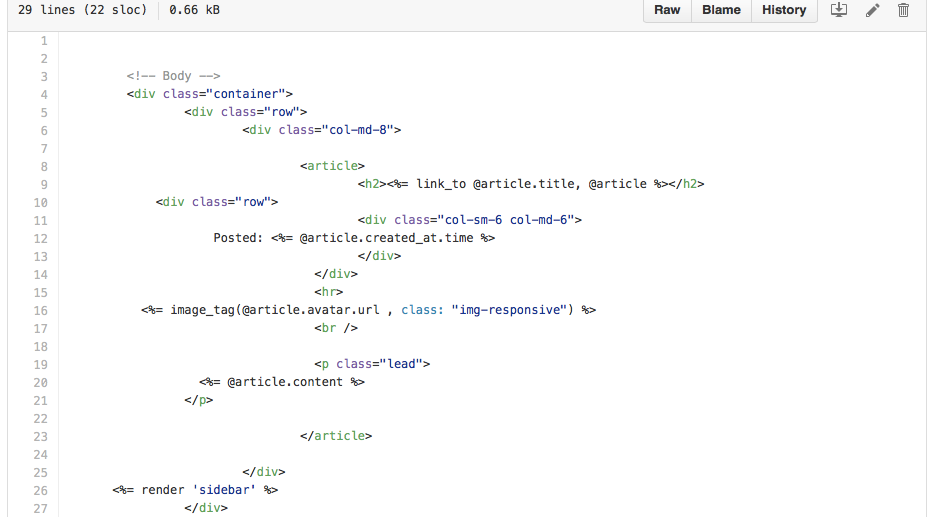Click the "img-responsive" string

509,309
